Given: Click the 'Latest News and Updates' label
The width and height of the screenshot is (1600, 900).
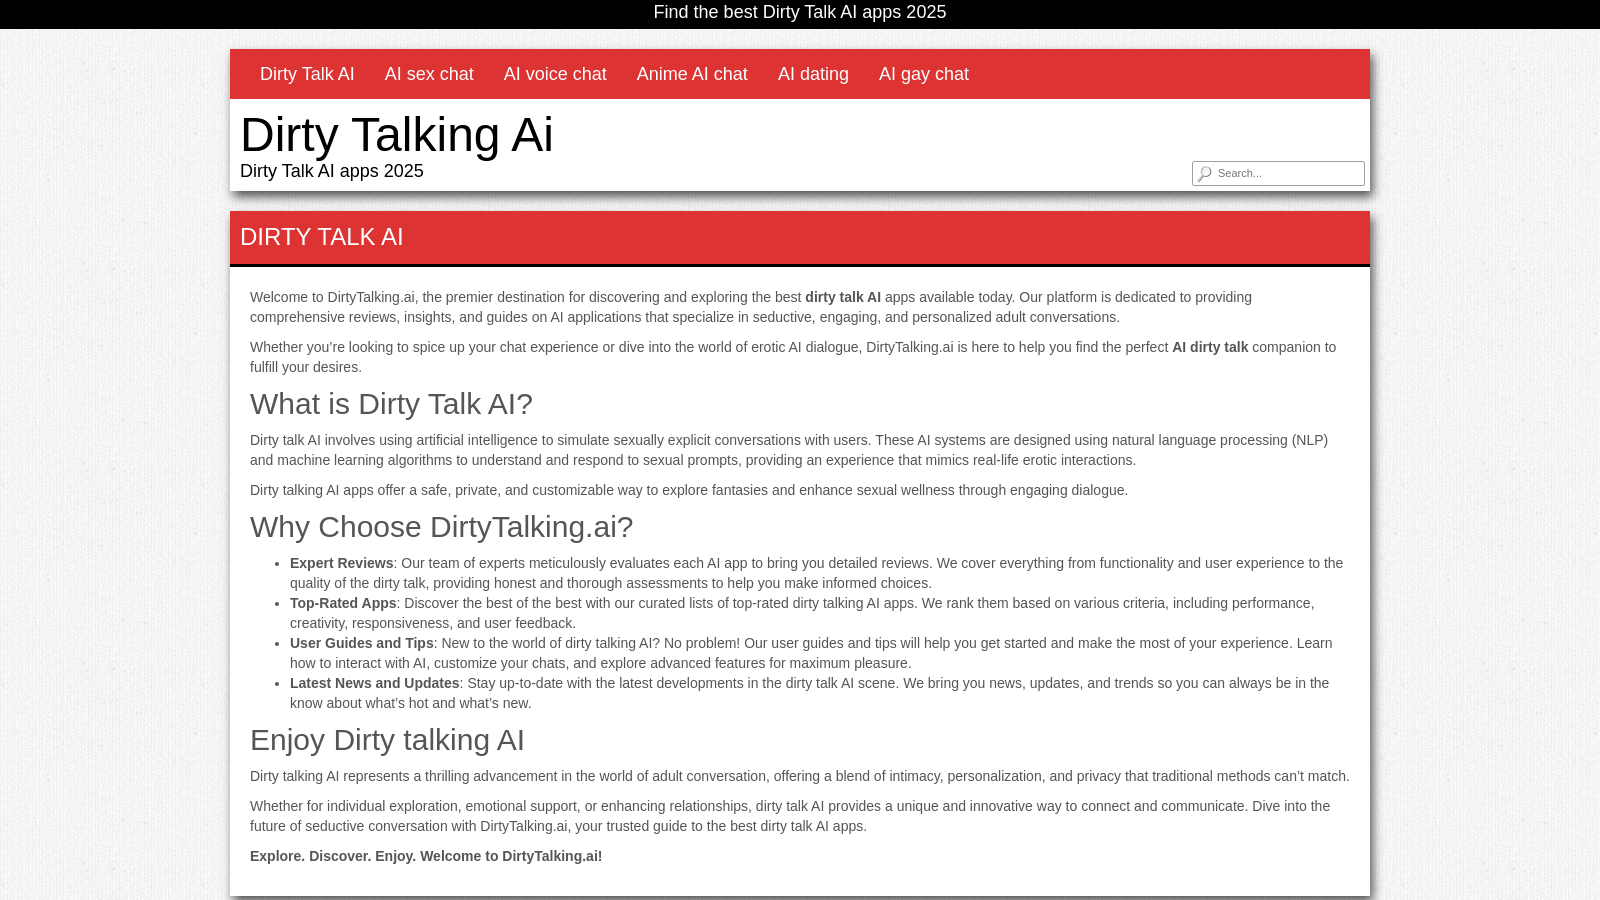Looking at the screenshot, I should (375, 683).
